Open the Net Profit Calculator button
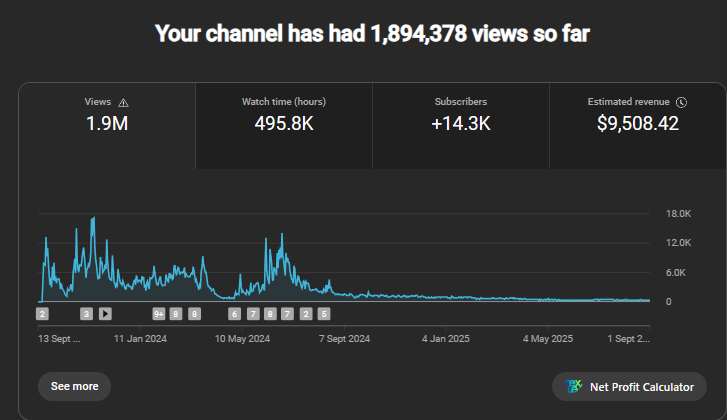This screenshot has width=727, height=420. point(629,386)
